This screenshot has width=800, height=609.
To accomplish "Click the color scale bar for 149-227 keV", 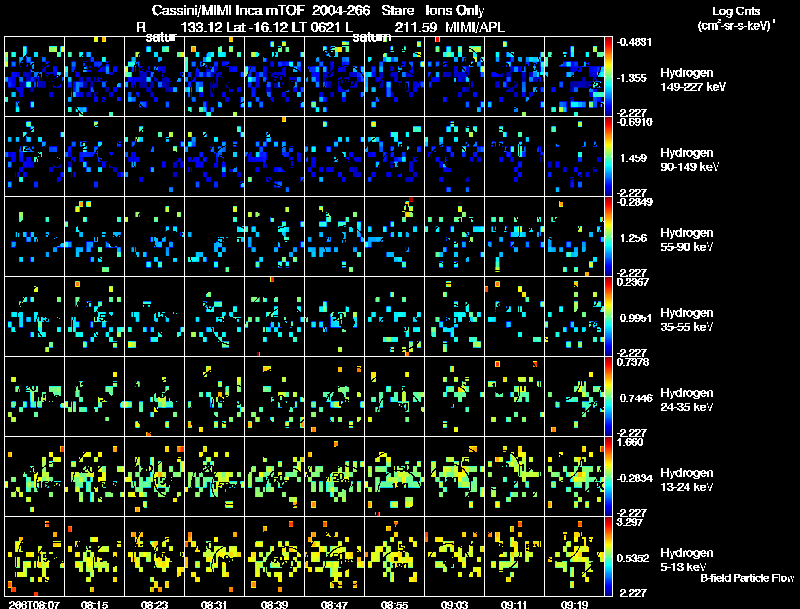I will [x=608, y=77].
